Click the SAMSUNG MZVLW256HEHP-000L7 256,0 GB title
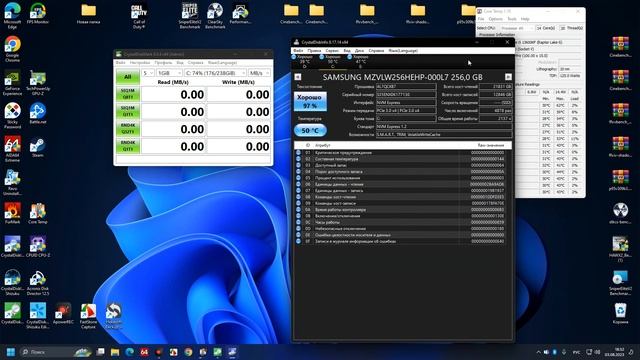This screenshot has height=360, width=640. [x=402, y=77]
